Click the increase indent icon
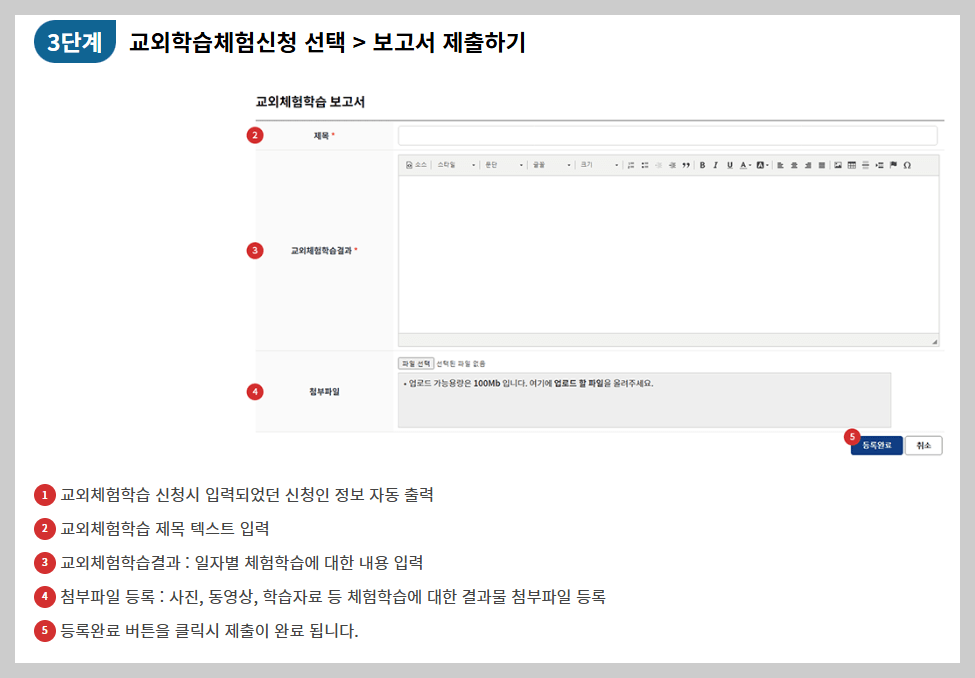The width and height of the screenshot is (975, 678). (x=674, y=166)
